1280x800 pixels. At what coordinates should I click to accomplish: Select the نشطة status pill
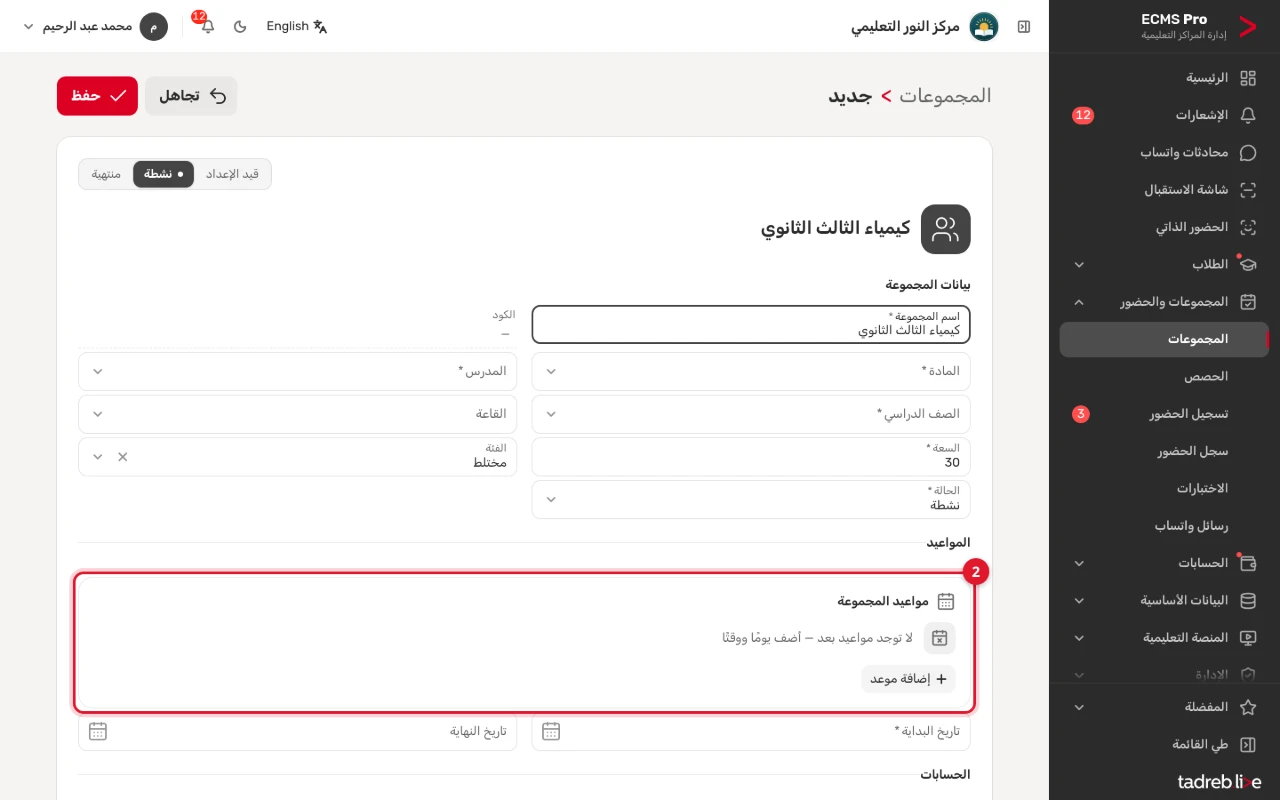[163, 174]
